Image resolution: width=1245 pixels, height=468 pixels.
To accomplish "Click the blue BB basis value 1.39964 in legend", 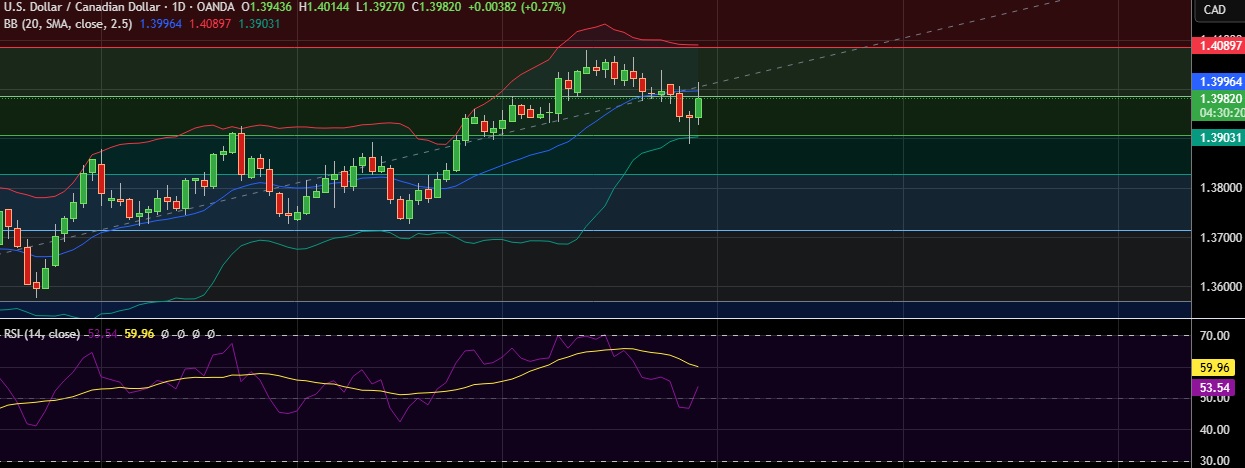I will 161,23.
